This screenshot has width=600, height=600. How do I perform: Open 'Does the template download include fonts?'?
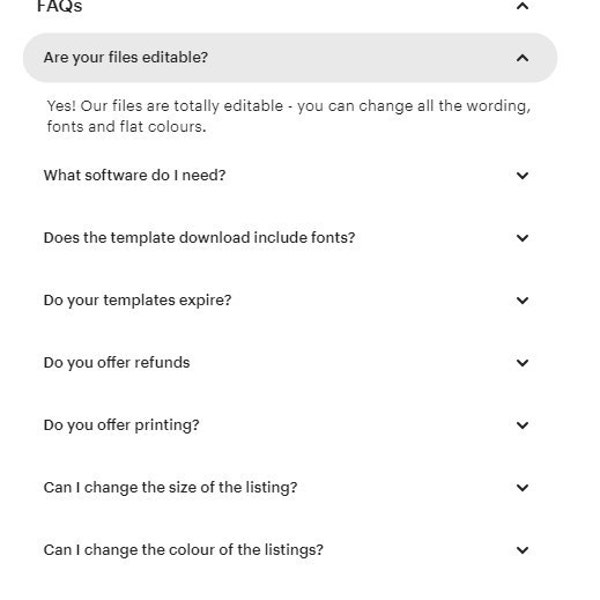290,238
